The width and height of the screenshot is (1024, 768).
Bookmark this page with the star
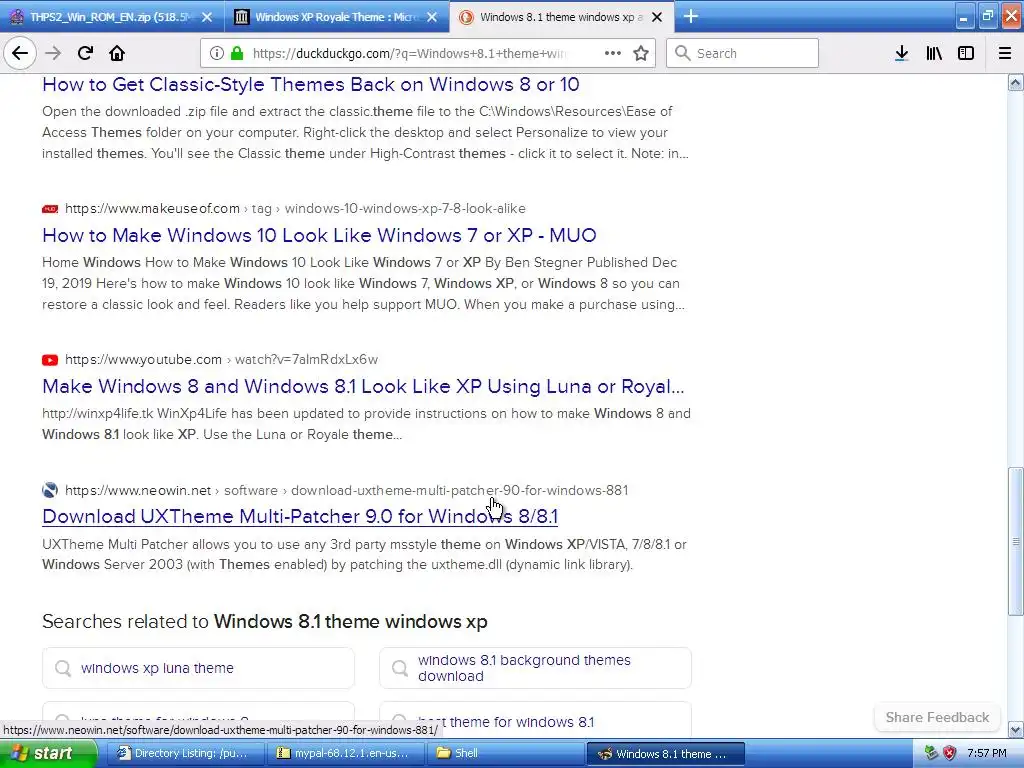pos(641,53)
